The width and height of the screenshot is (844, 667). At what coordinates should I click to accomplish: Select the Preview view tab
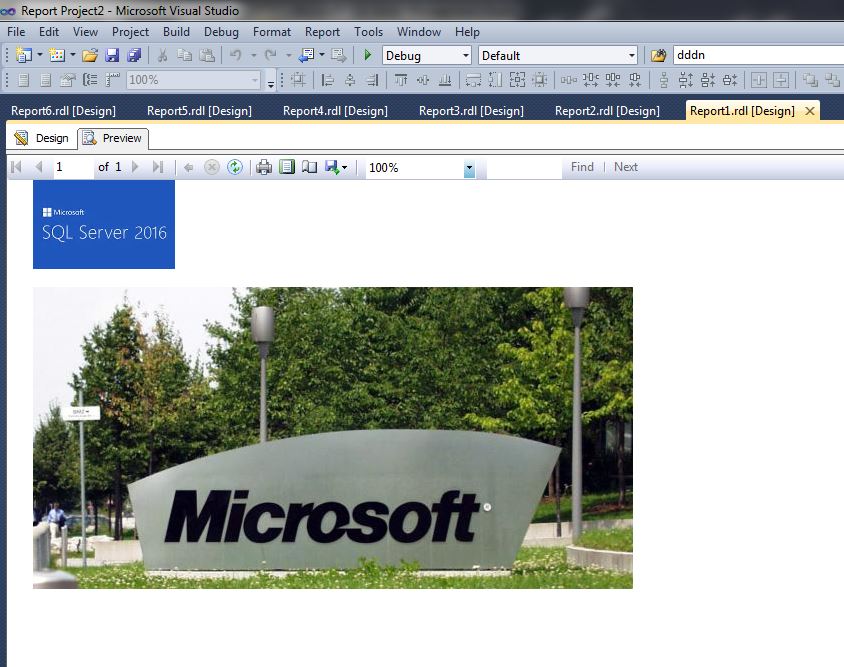coord(113,138)
